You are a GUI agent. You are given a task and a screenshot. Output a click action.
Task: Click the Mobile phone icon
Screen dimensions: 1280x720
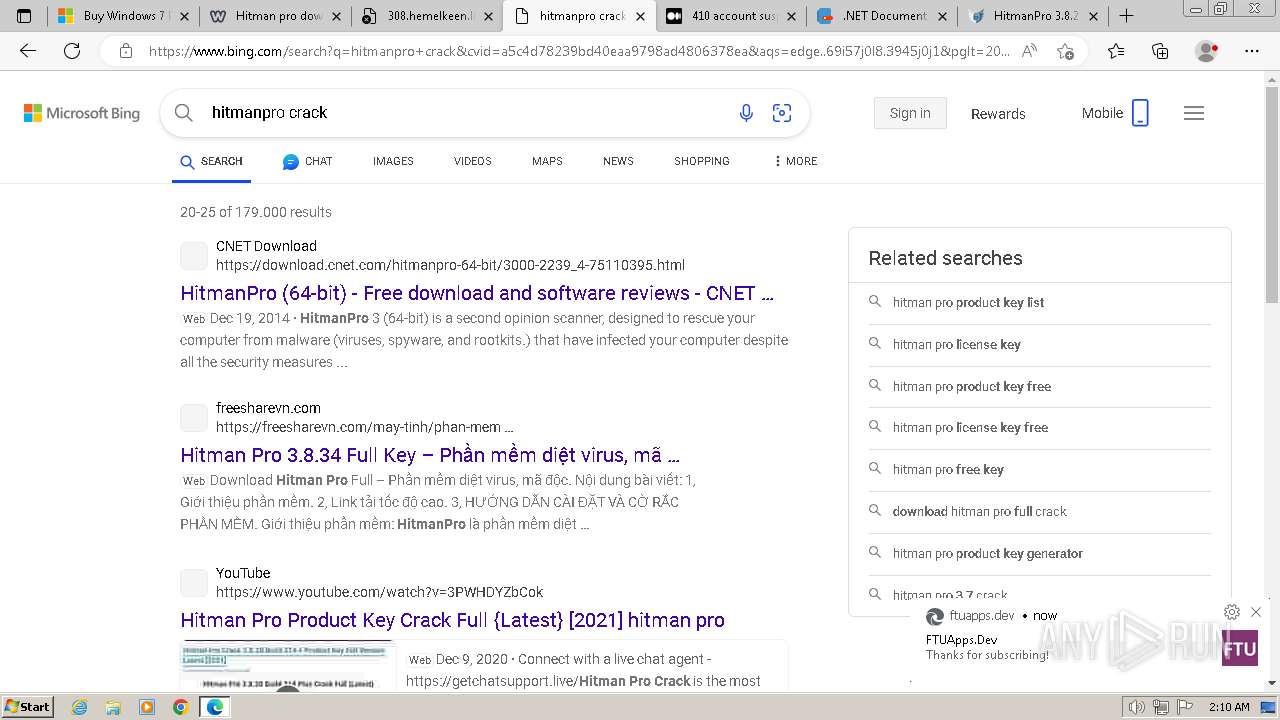pyautogui.click(x=1140, y=113)
